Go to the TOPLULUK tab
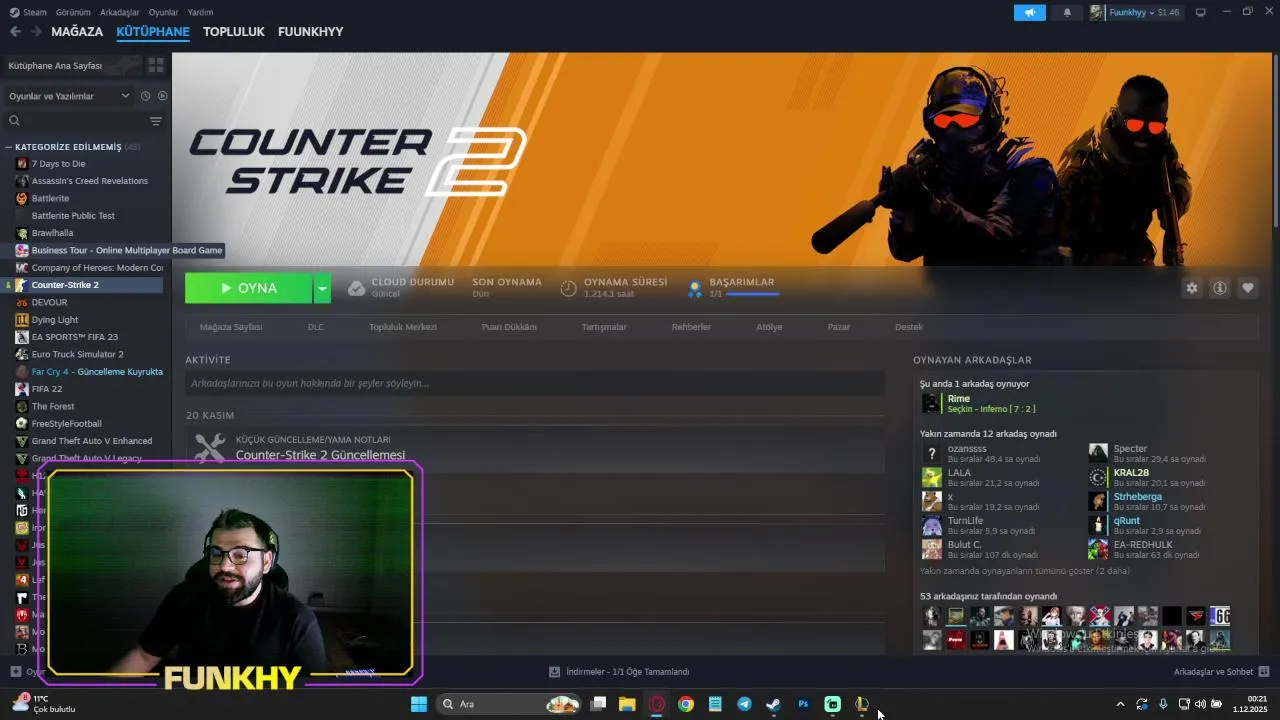 click(x=233, y=31)
